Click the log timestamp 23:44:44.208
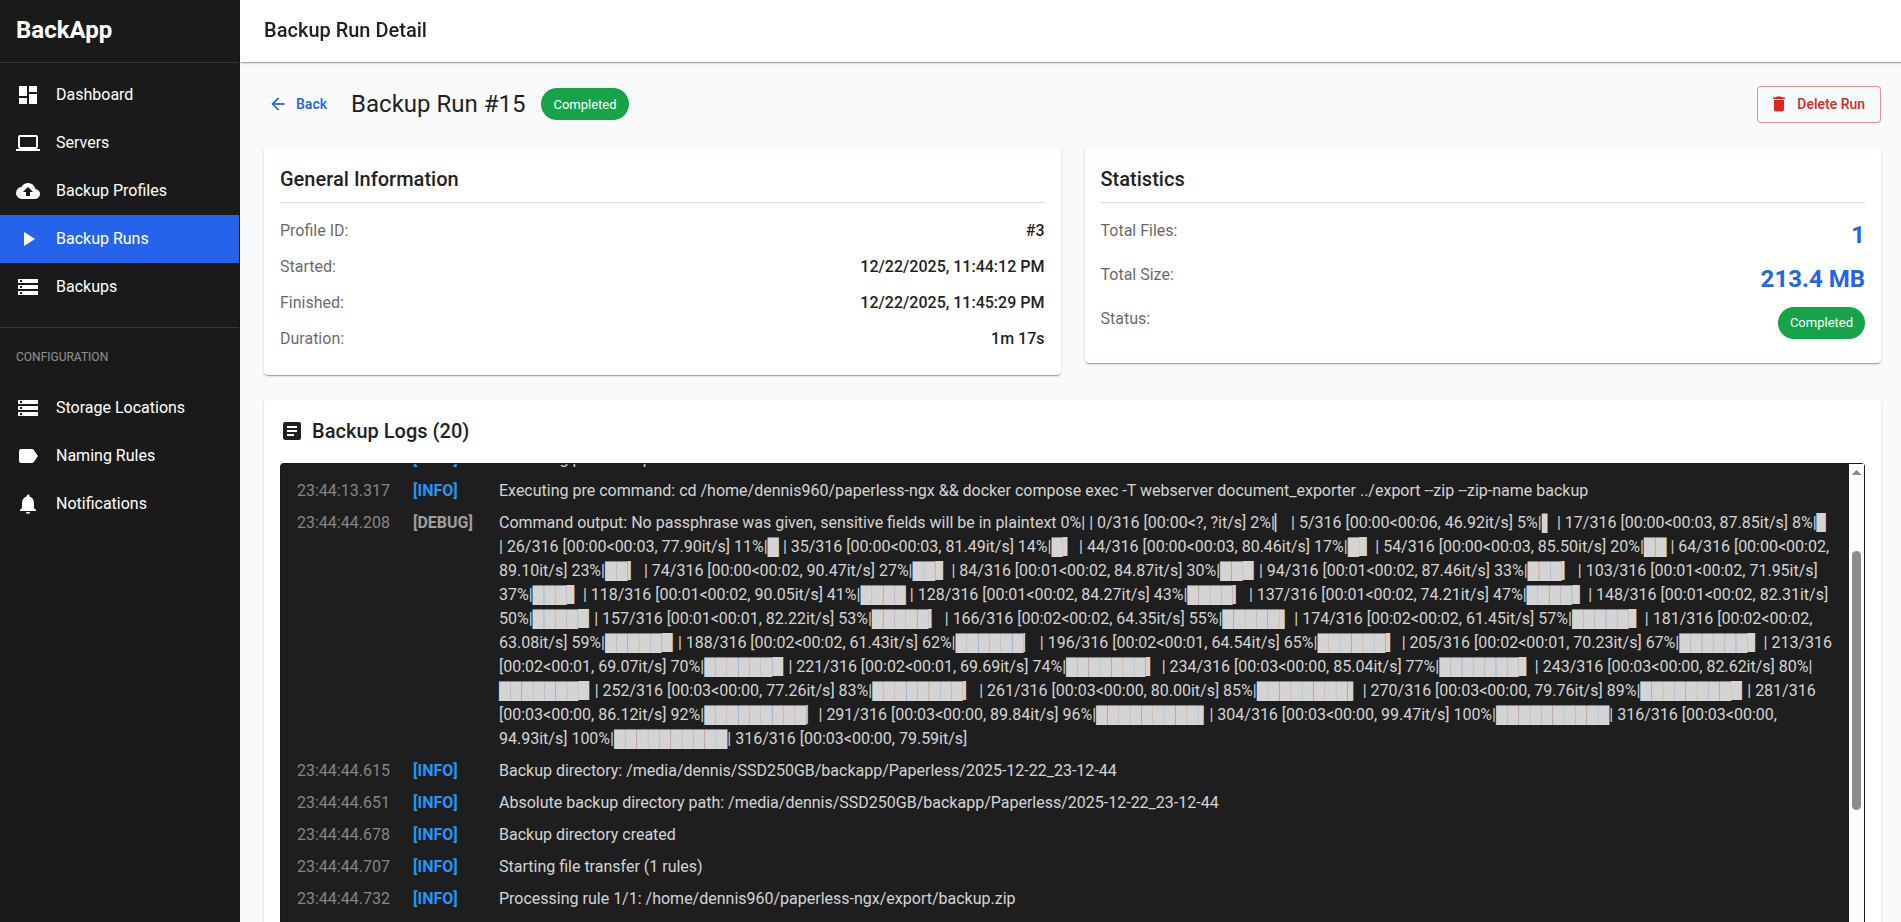The height and width of the screenshot is (922, 1901). pos(343,523)
